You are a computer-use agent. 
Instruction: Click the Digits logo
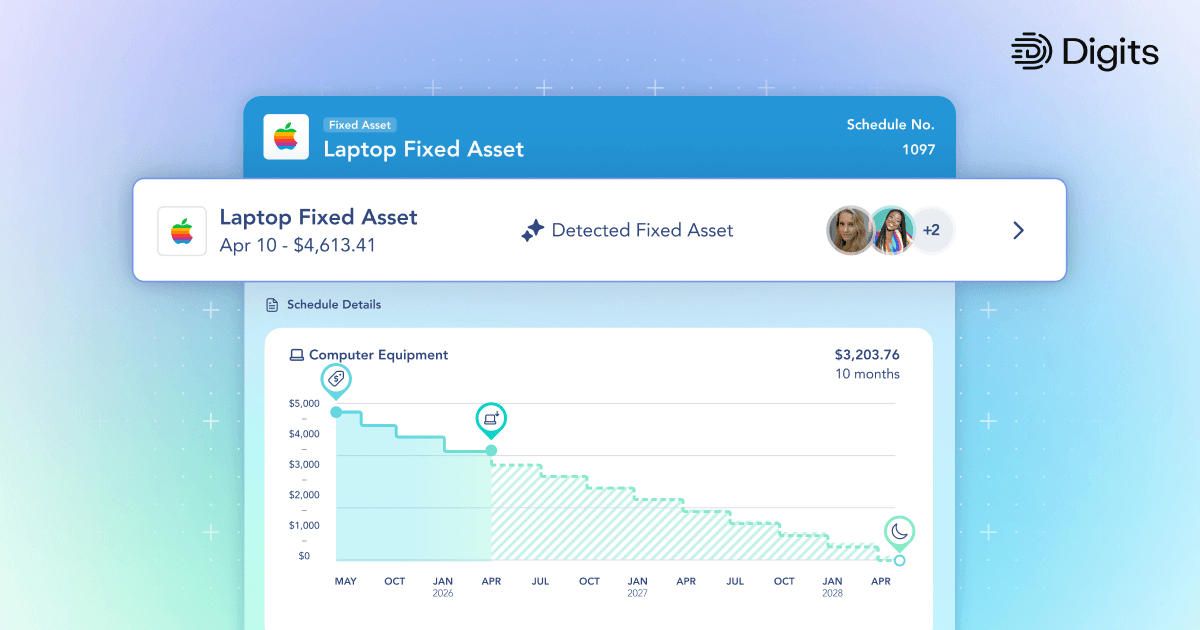(x=1086, y=53)
